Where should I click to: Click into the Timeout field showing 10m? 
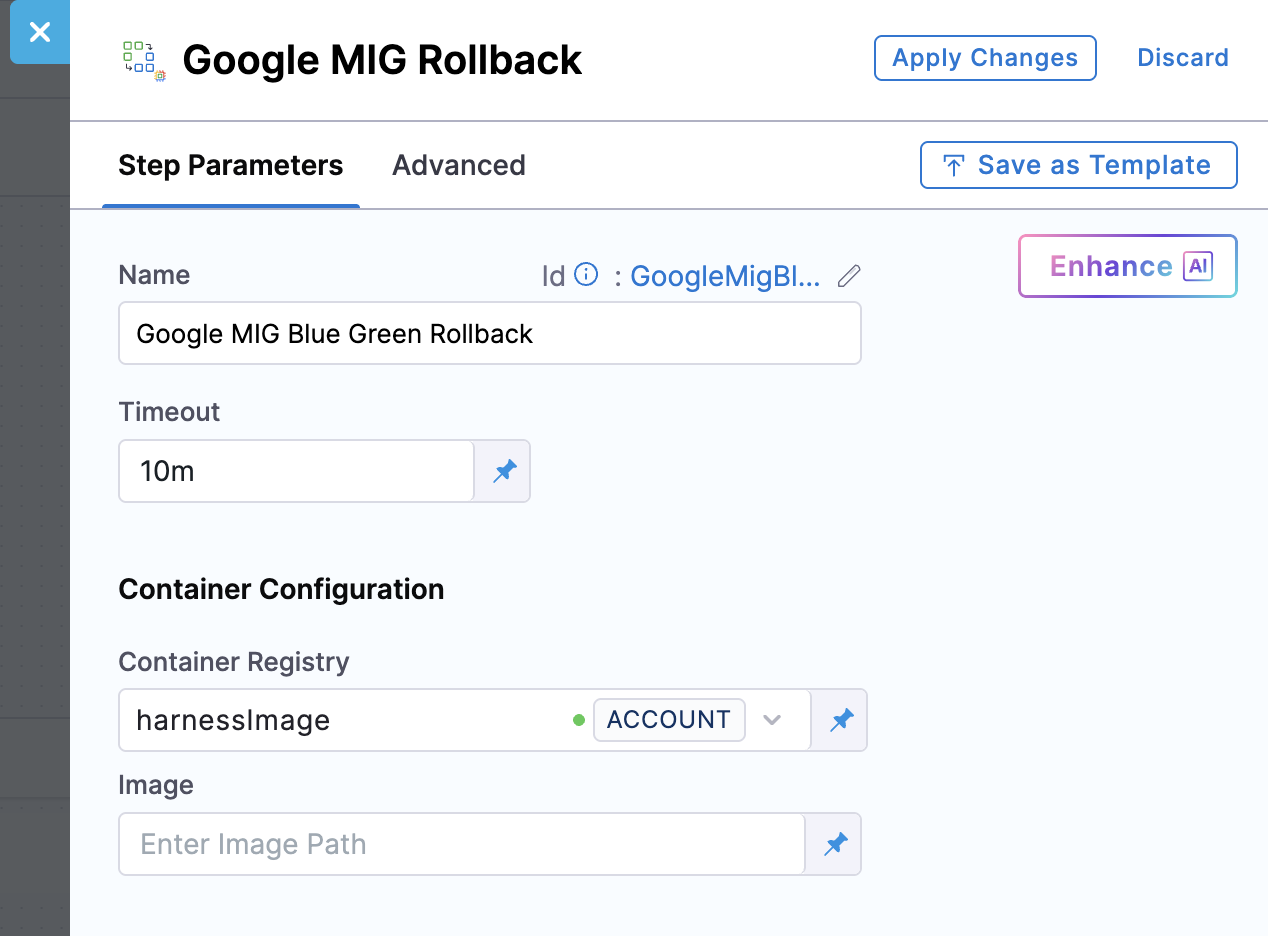pyautogui.click(x=296, y=471)
